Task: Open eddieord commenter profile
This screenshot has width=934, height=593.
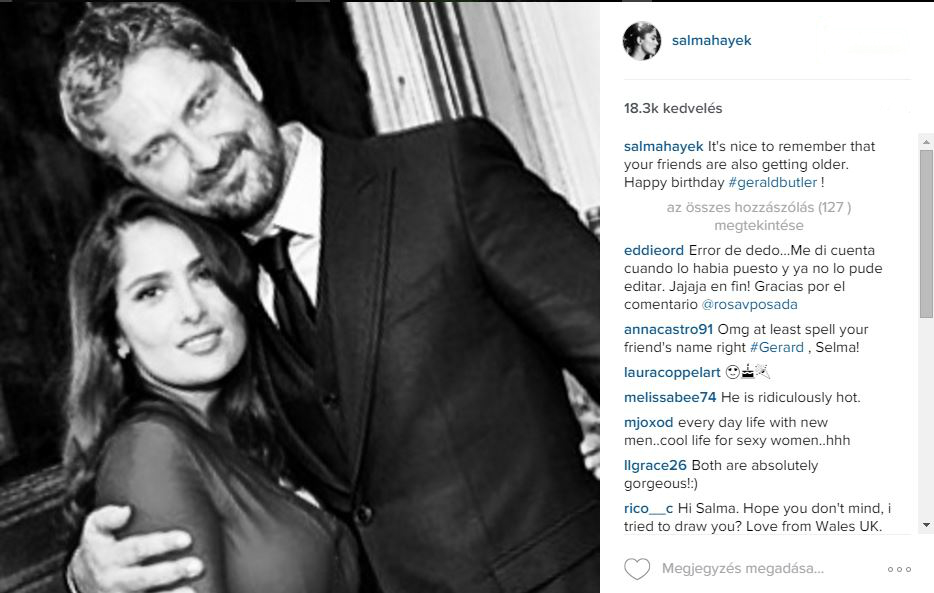Action: click(x=653, y=250)
